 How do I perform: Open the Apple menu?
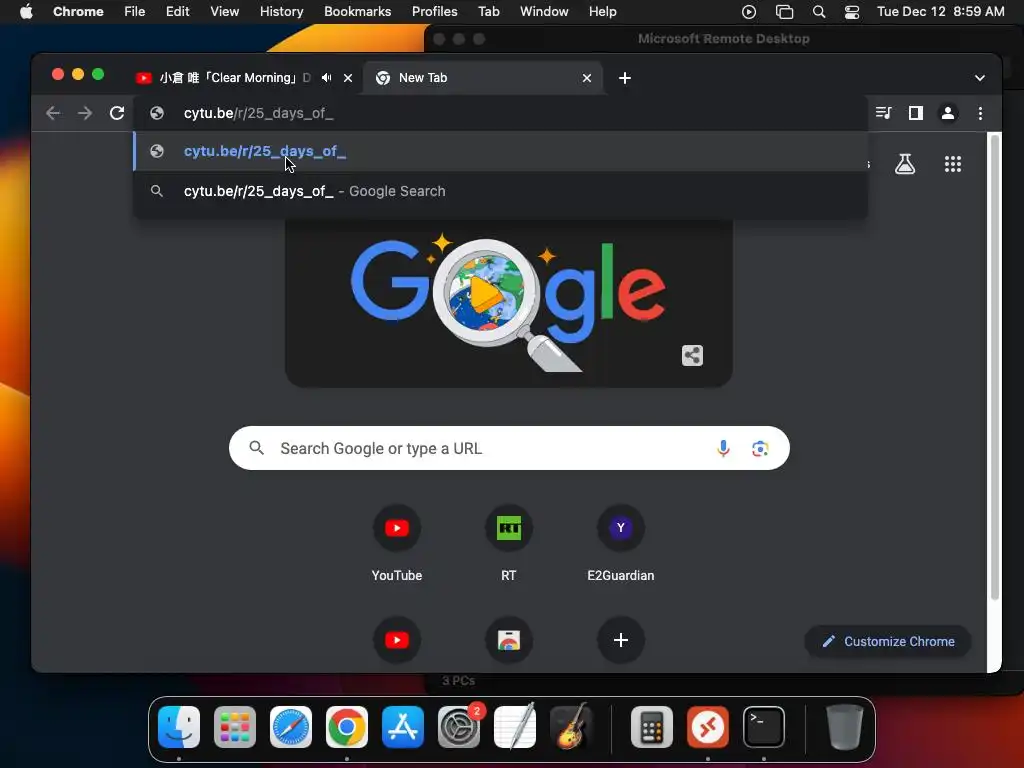[26, 12]
